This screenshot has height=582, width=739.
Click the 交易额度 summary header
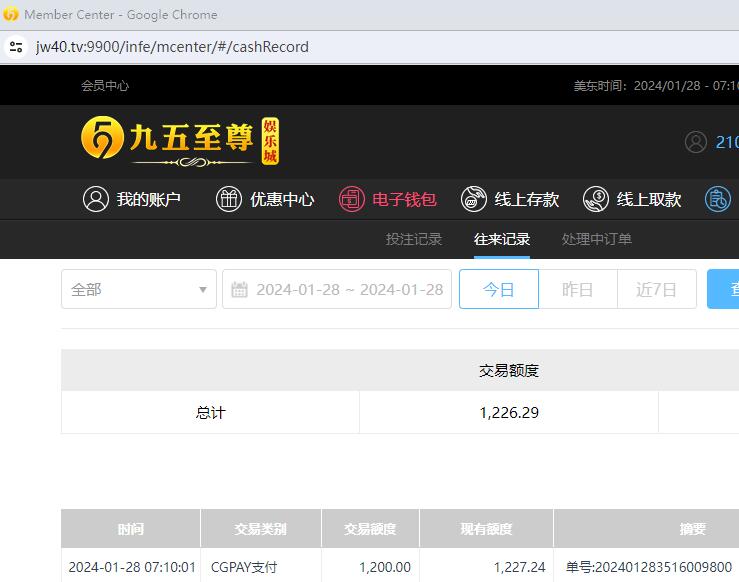[509, 371]
